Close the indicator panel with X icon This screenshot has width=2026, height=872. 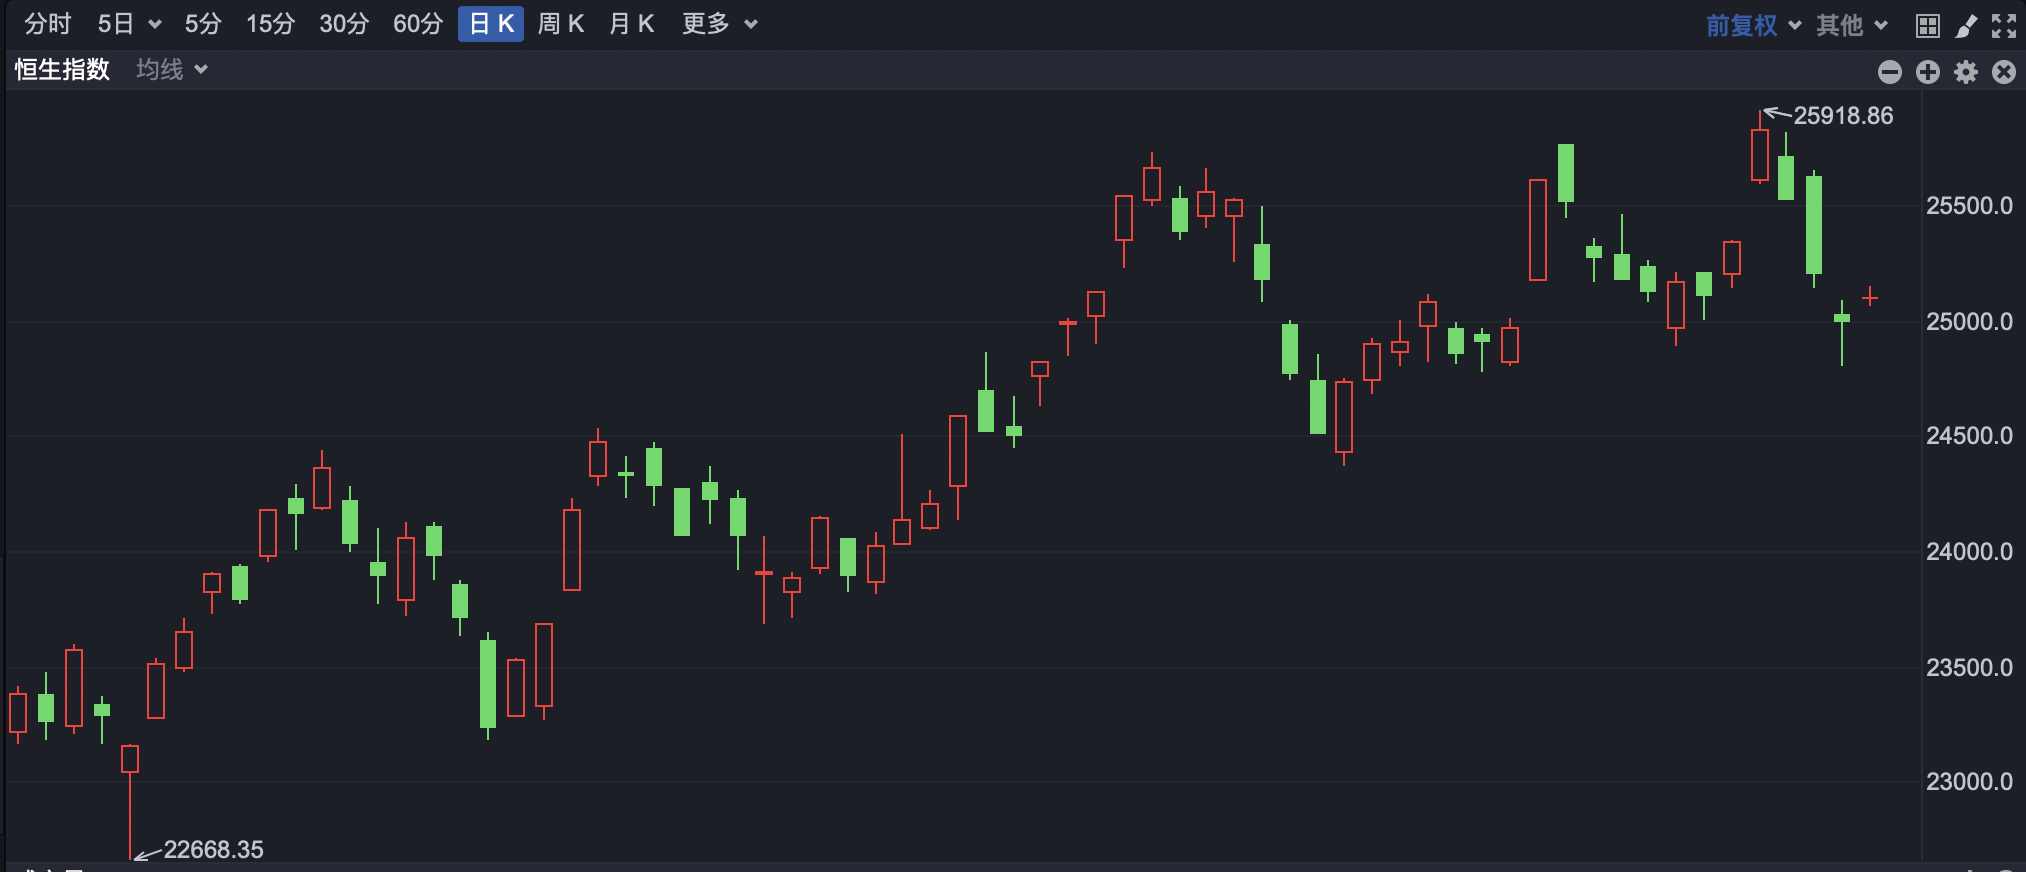tap(2004, 72)
